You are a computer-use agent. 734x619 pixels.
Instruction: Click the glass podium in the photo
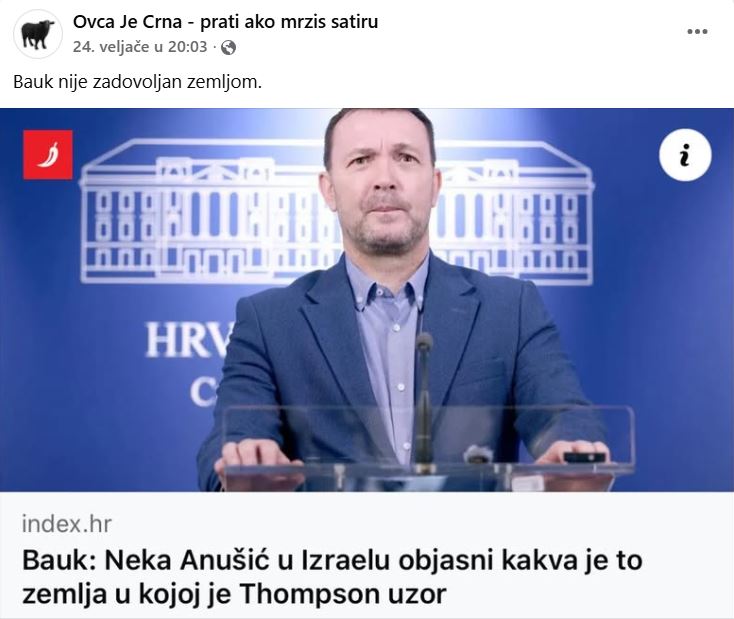tap(427, 450)
